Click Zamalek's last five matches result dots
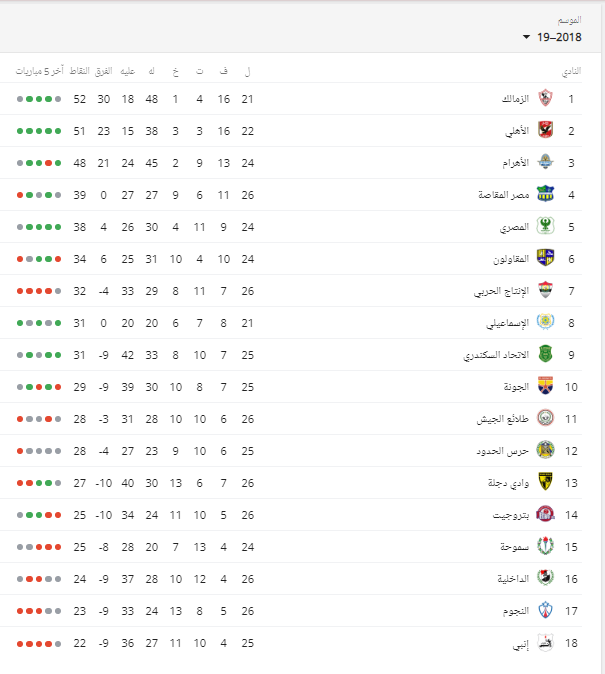 point(39,99)
